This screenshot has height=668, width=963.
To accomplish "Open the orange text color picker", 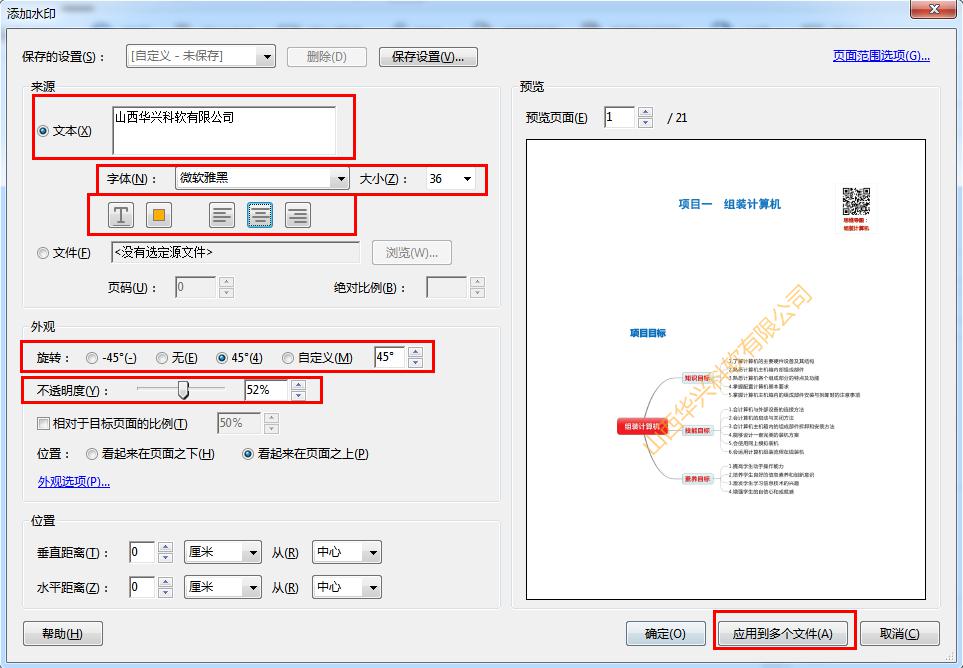I will pyautogui.click(x=157, y=215).
